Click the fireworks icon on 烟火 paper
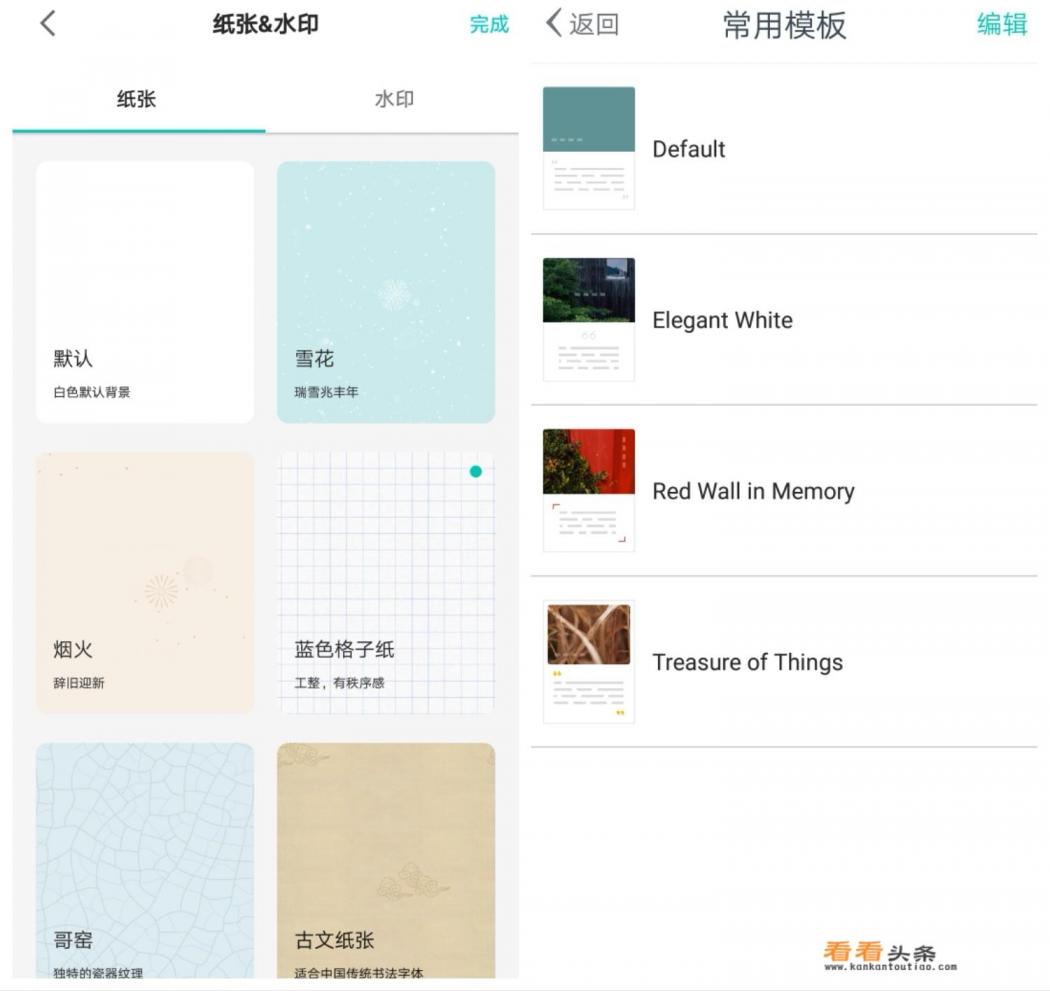The width and height of the screenshot is (1050, 991). 161,591
